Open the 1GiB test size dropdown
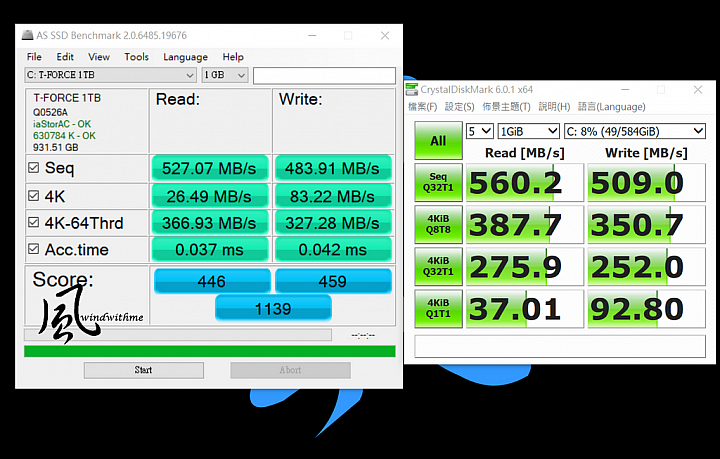720x459 pixels. pyautogui.click(x=528, y=131)
